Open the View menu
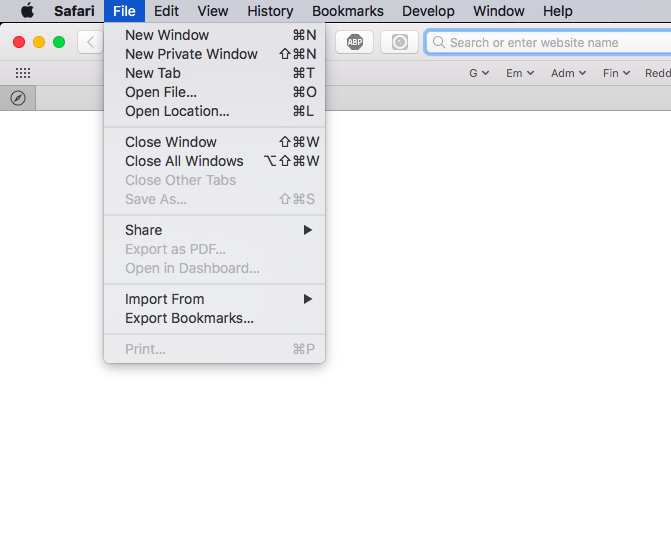671x541 pixels. point(213,11)
